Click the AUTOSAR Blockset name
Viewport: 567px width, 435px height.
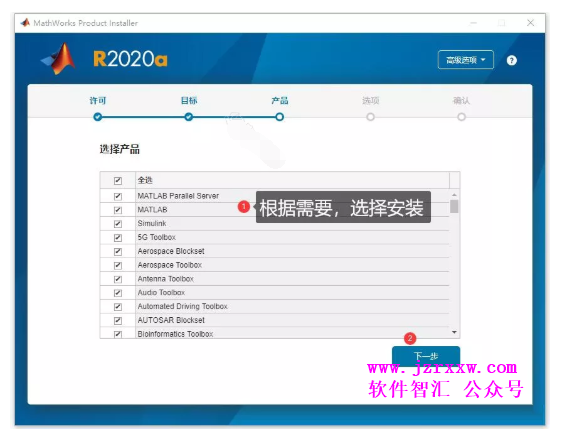(171, 320)
